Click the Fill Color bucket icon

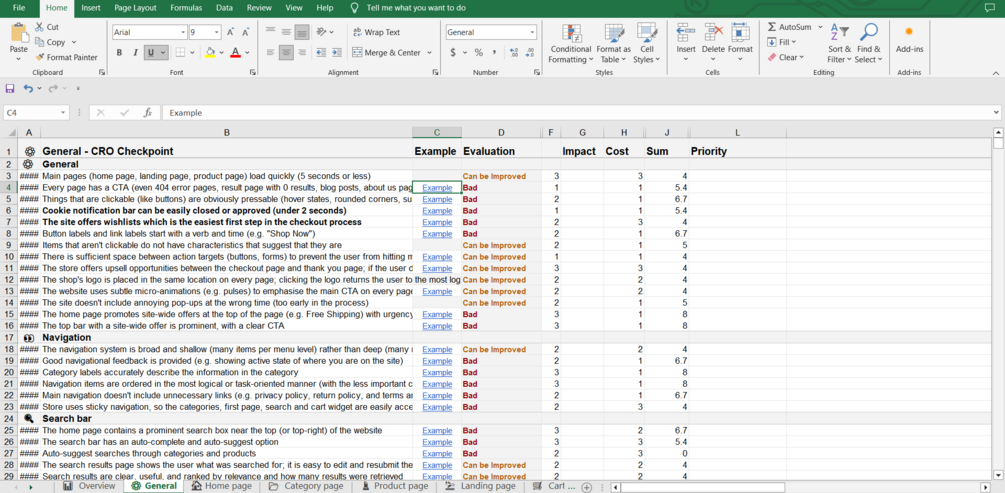pyautogui.click(x=210, y=53)
